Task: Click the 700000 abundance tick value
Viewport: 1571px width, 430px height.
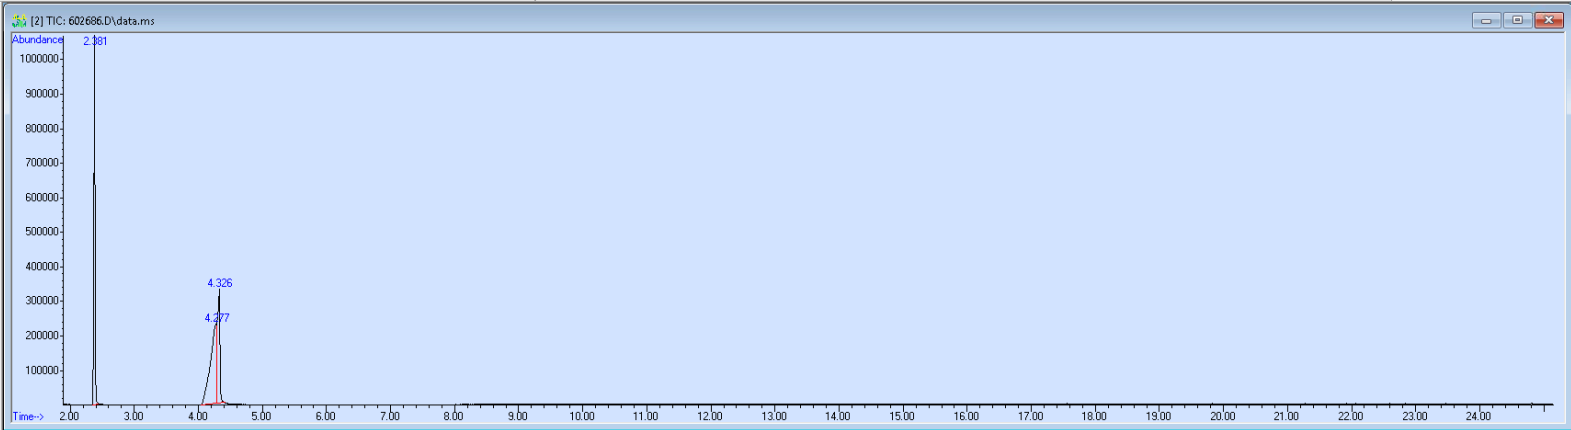Action: click(41, 163)
